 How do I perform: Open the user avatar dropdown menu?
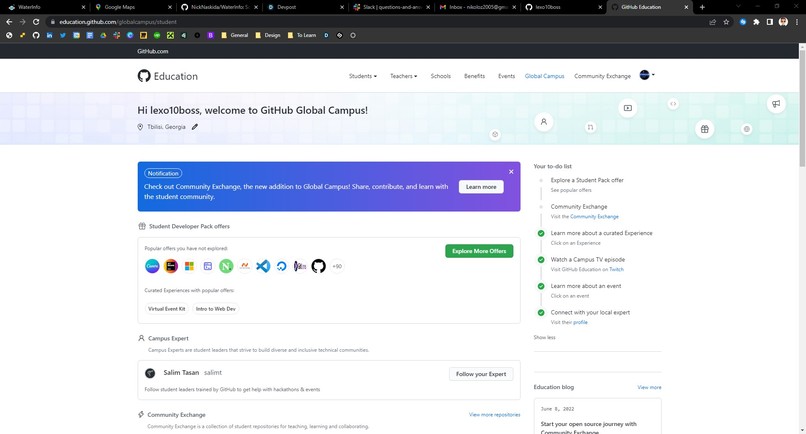647,75
